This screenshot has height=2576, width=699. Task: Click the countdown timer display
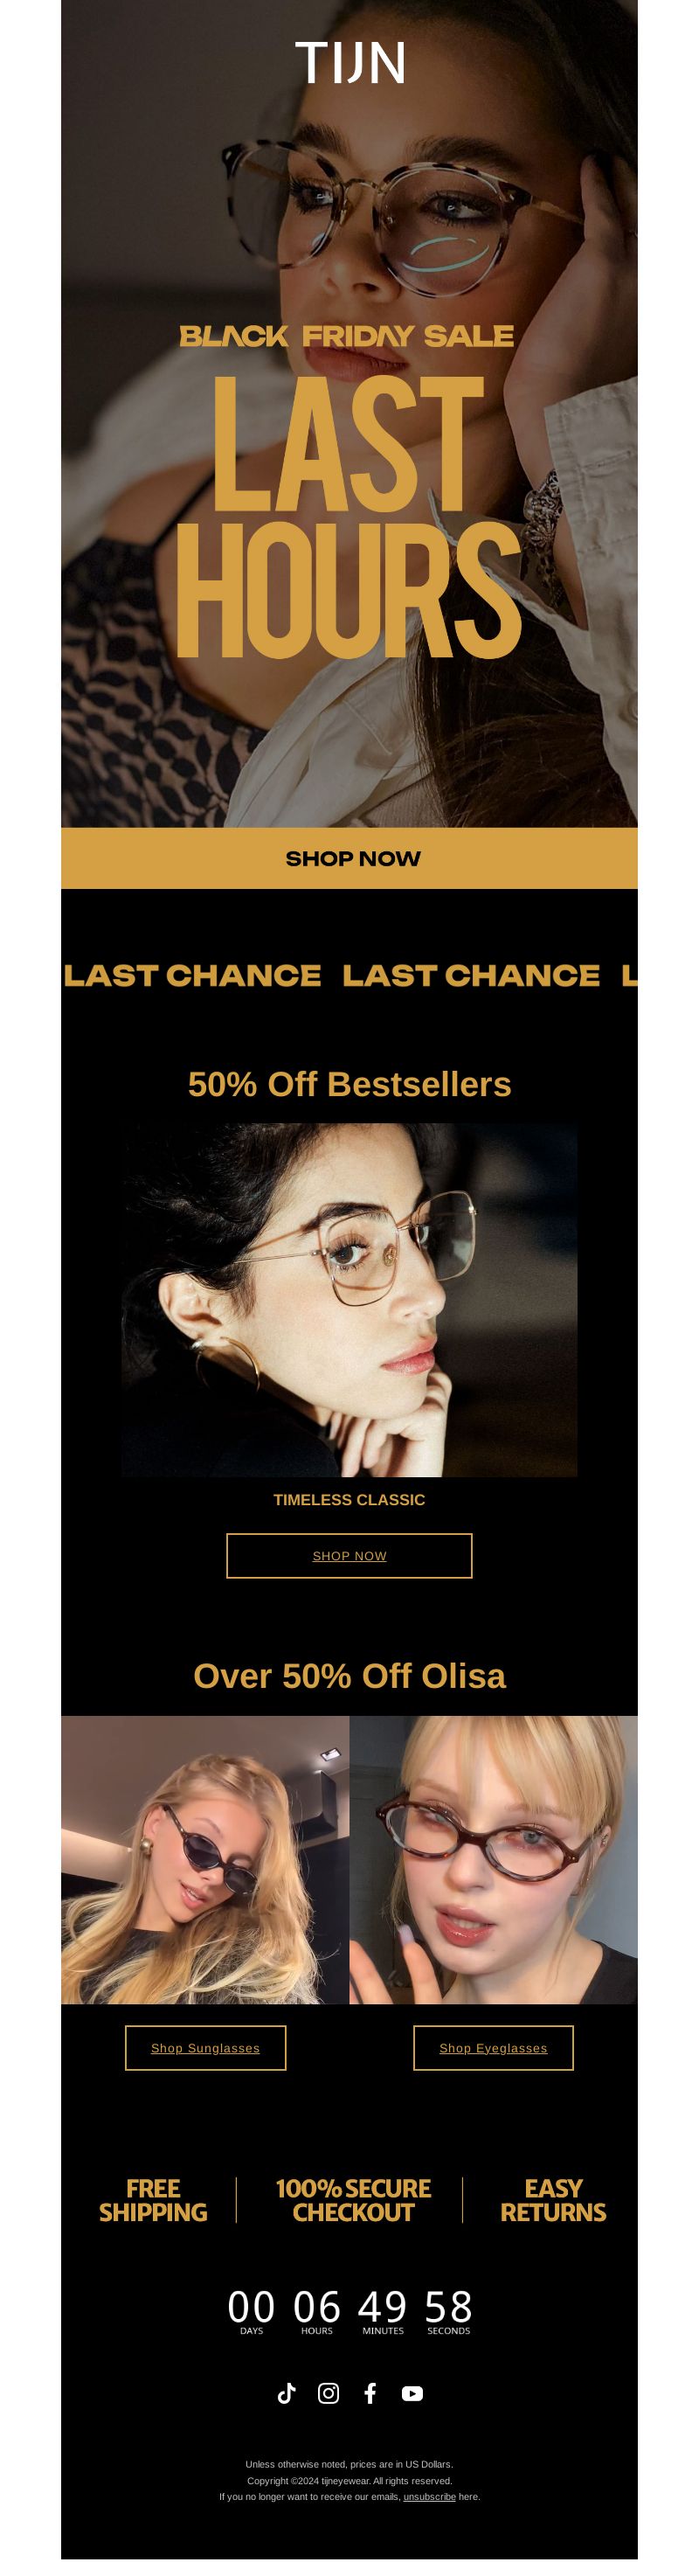point(349,2311)
